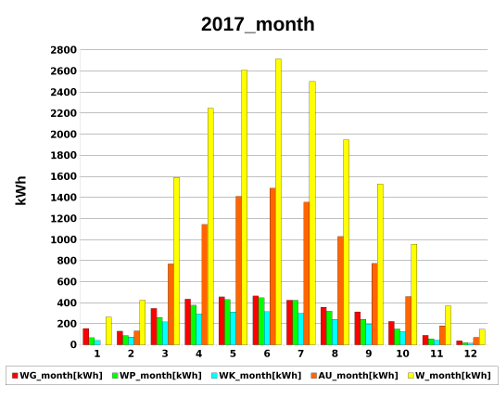The height and width of the screenshot is (396, 500).
Task: Click the yellow bar for month 3
Action: [176, 261]
